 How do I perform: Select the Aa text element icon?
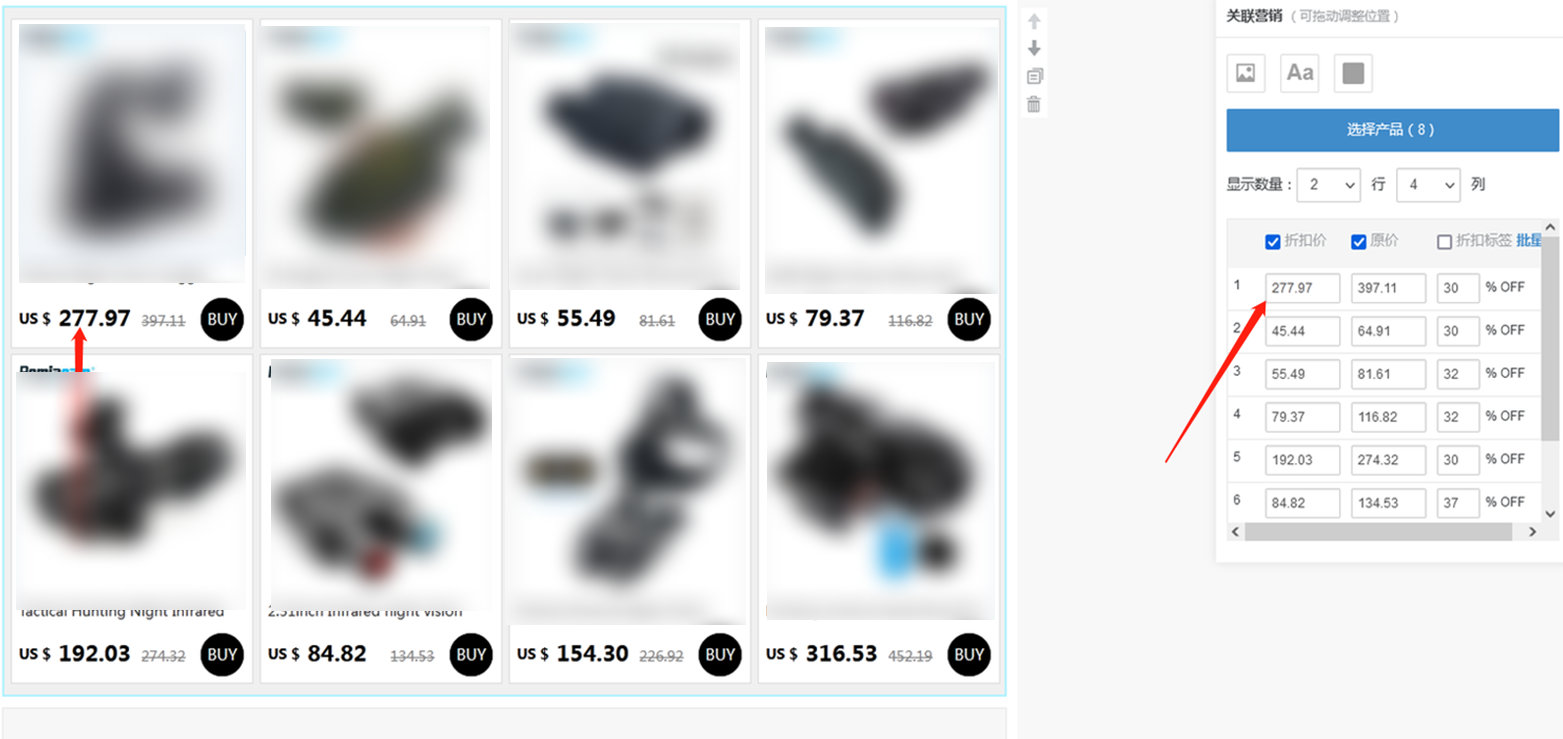pyautogui.click(x=1299, y=73)
